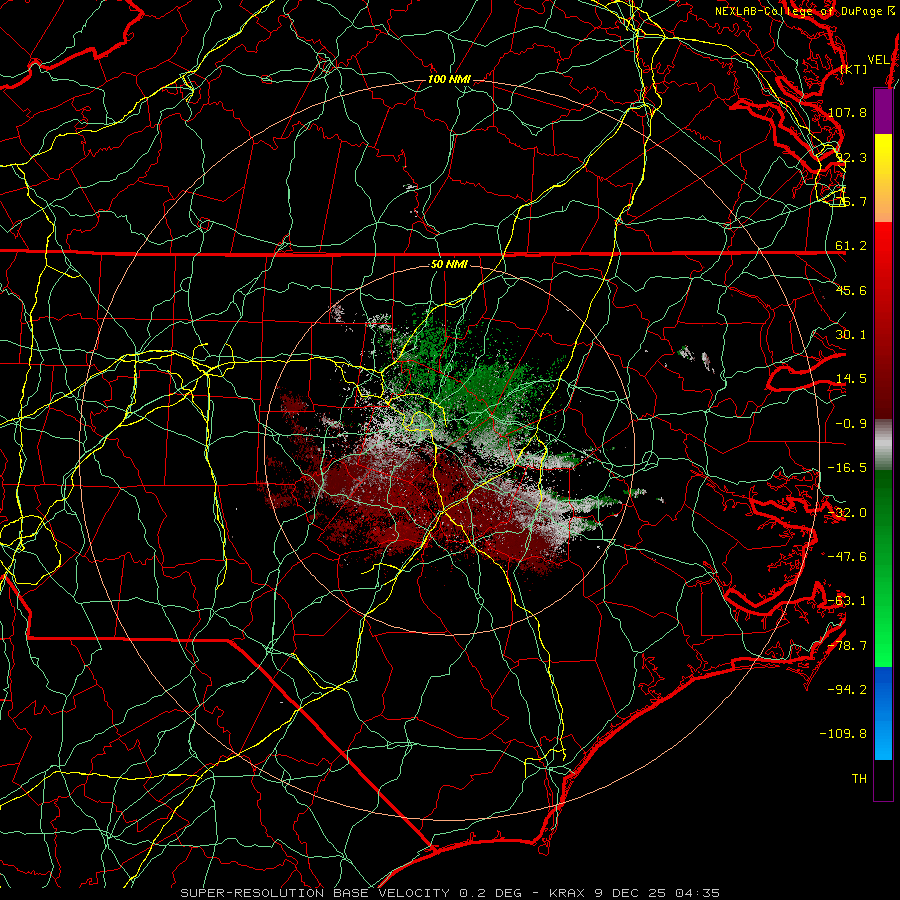Click the 45.6 velocity scale value
Image resolution: width=900 pixels, height=900 pixels.
(851, 290)
